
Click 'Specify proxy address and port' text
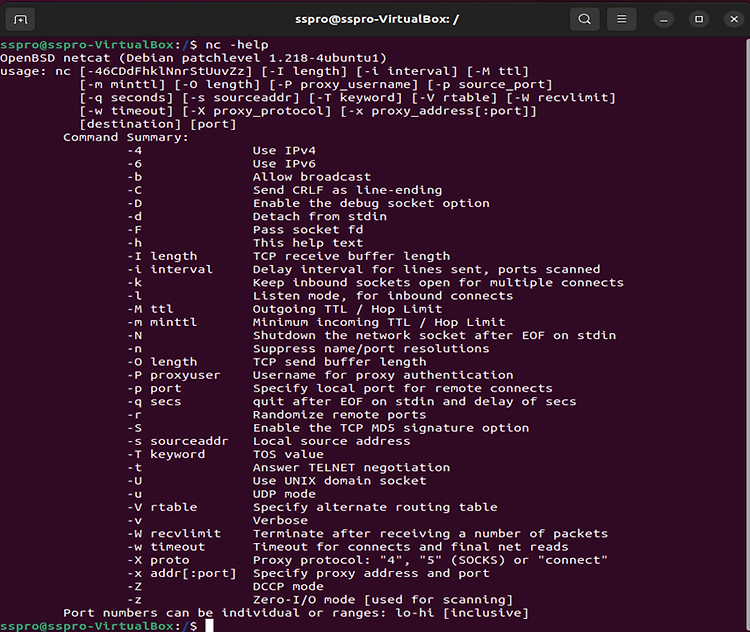coord(371,573)
